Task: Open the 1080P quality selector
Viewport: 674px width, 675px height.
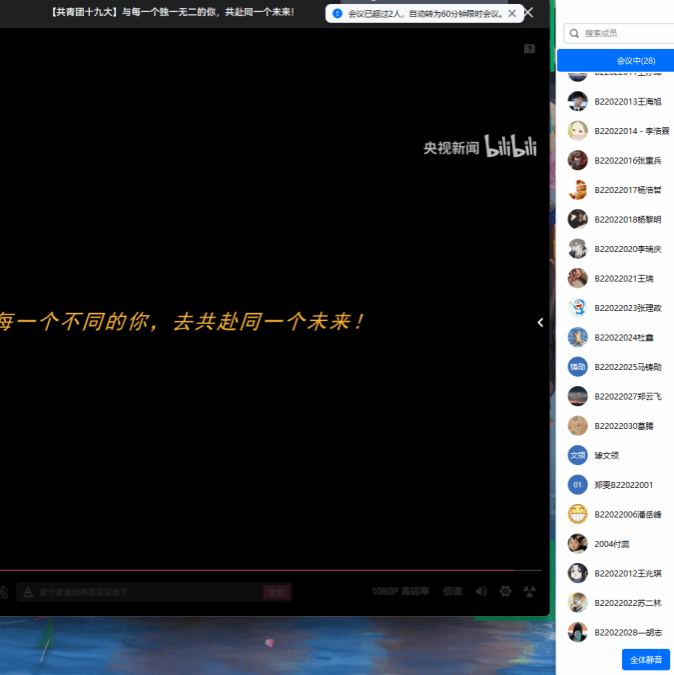Action: click(x=399, y=592)
